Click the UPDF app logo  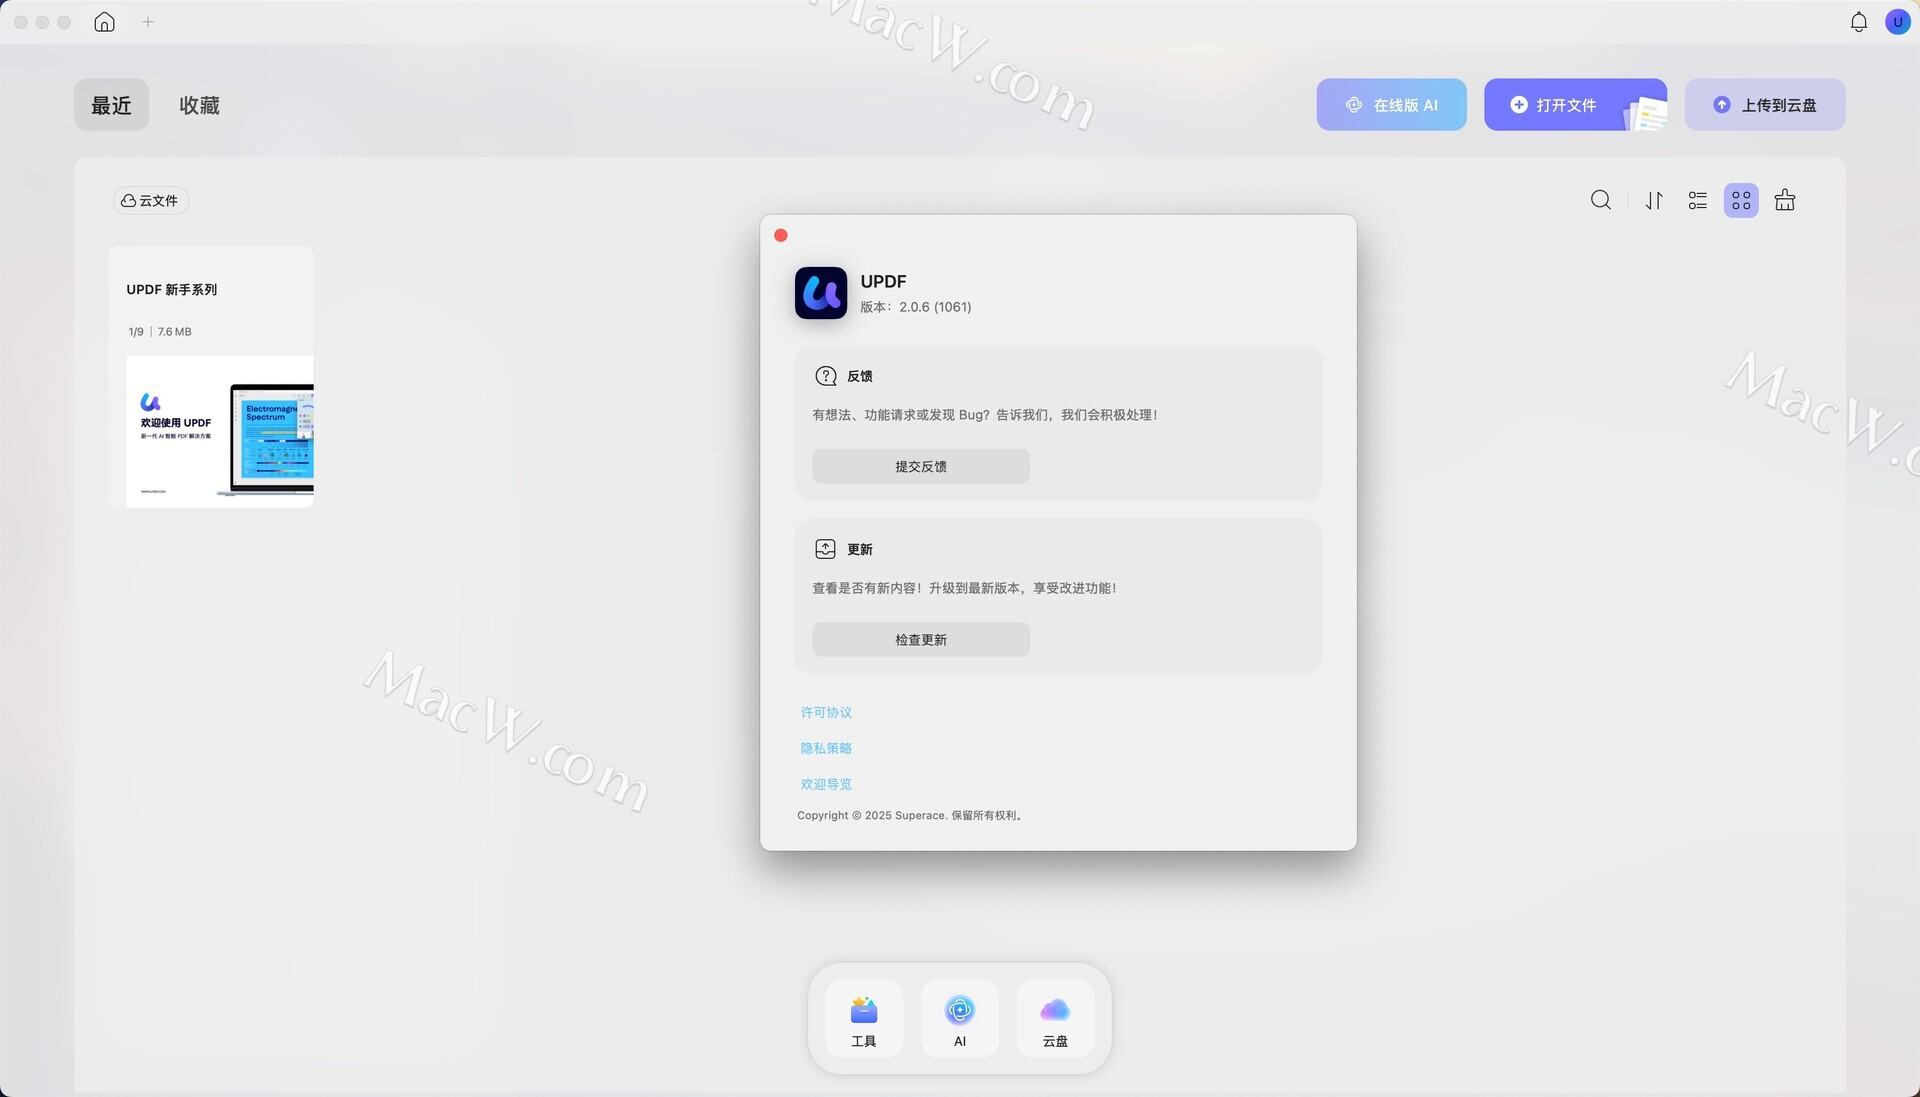(x=821, y=293)
